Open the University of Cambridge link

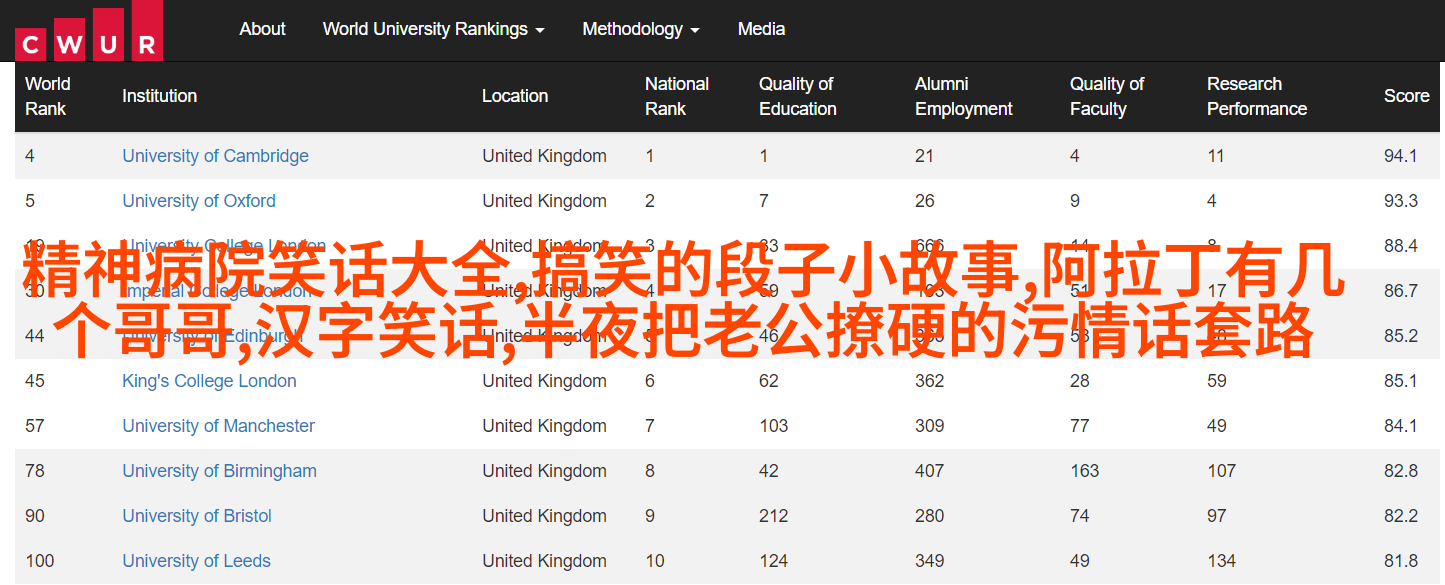[x=215, y=156]
